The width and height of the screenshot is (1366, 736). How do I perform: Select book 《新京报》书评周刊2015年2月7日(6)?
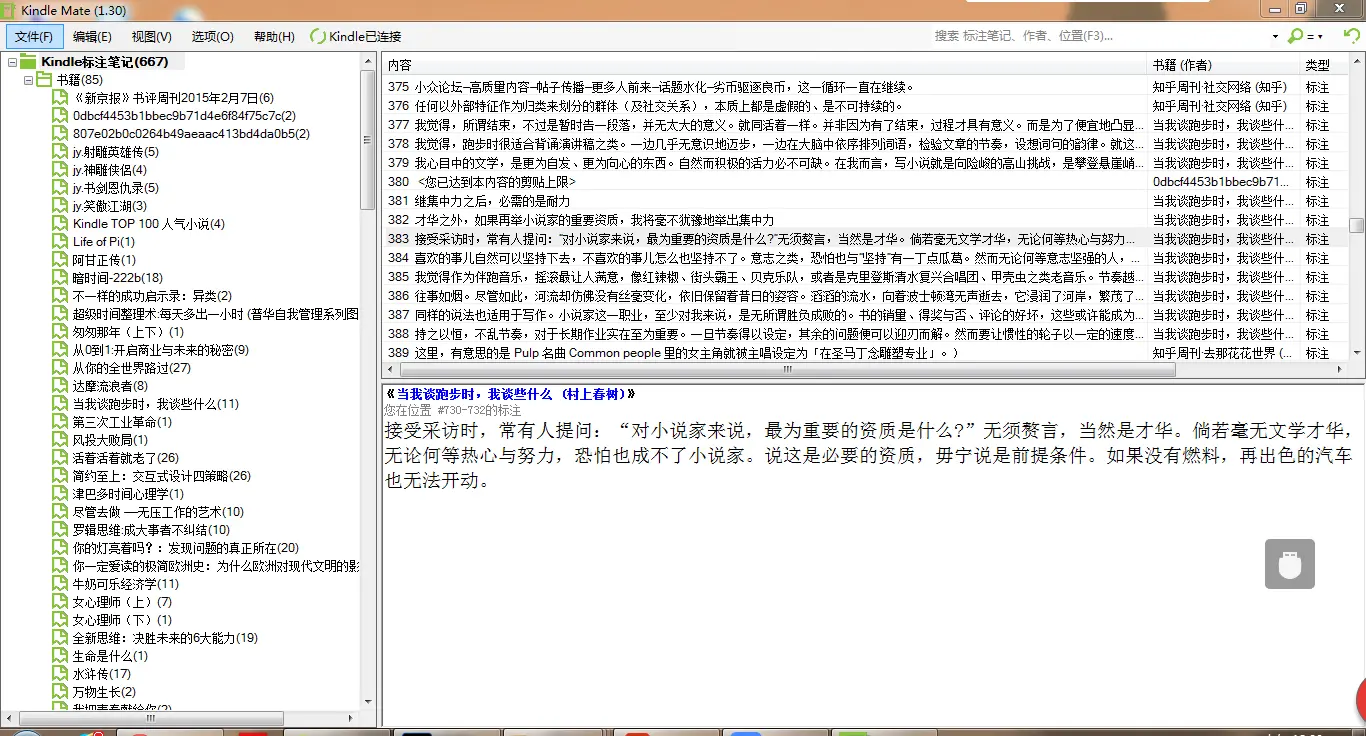[x=173, y=98]
